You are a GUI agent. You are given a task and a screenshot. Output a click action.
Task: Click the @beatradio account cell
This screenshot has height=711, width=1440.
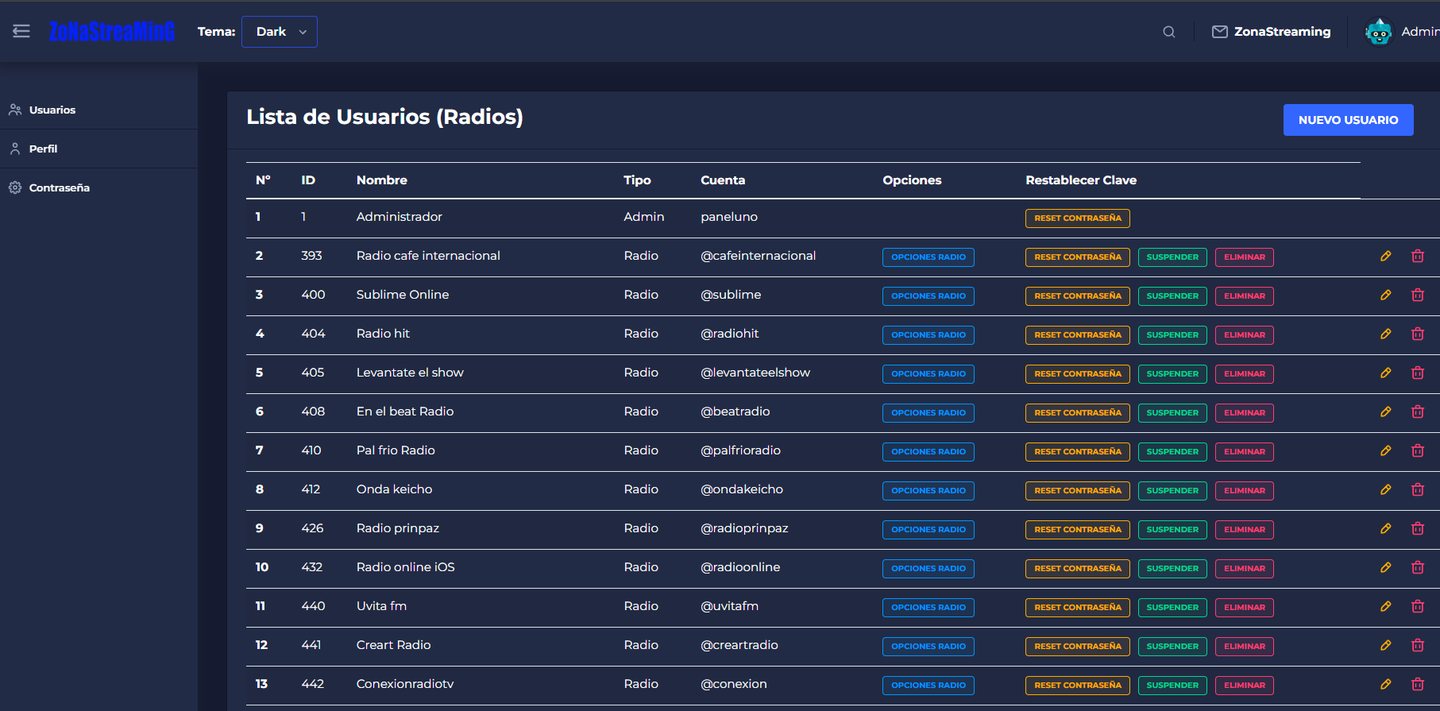click(x=735, y=412)
